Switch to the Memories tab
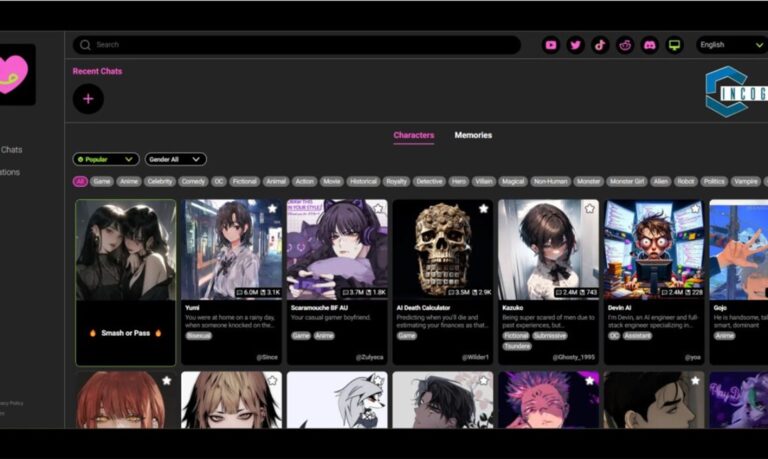This screenshot has width=768, height=459. [473, 135]
